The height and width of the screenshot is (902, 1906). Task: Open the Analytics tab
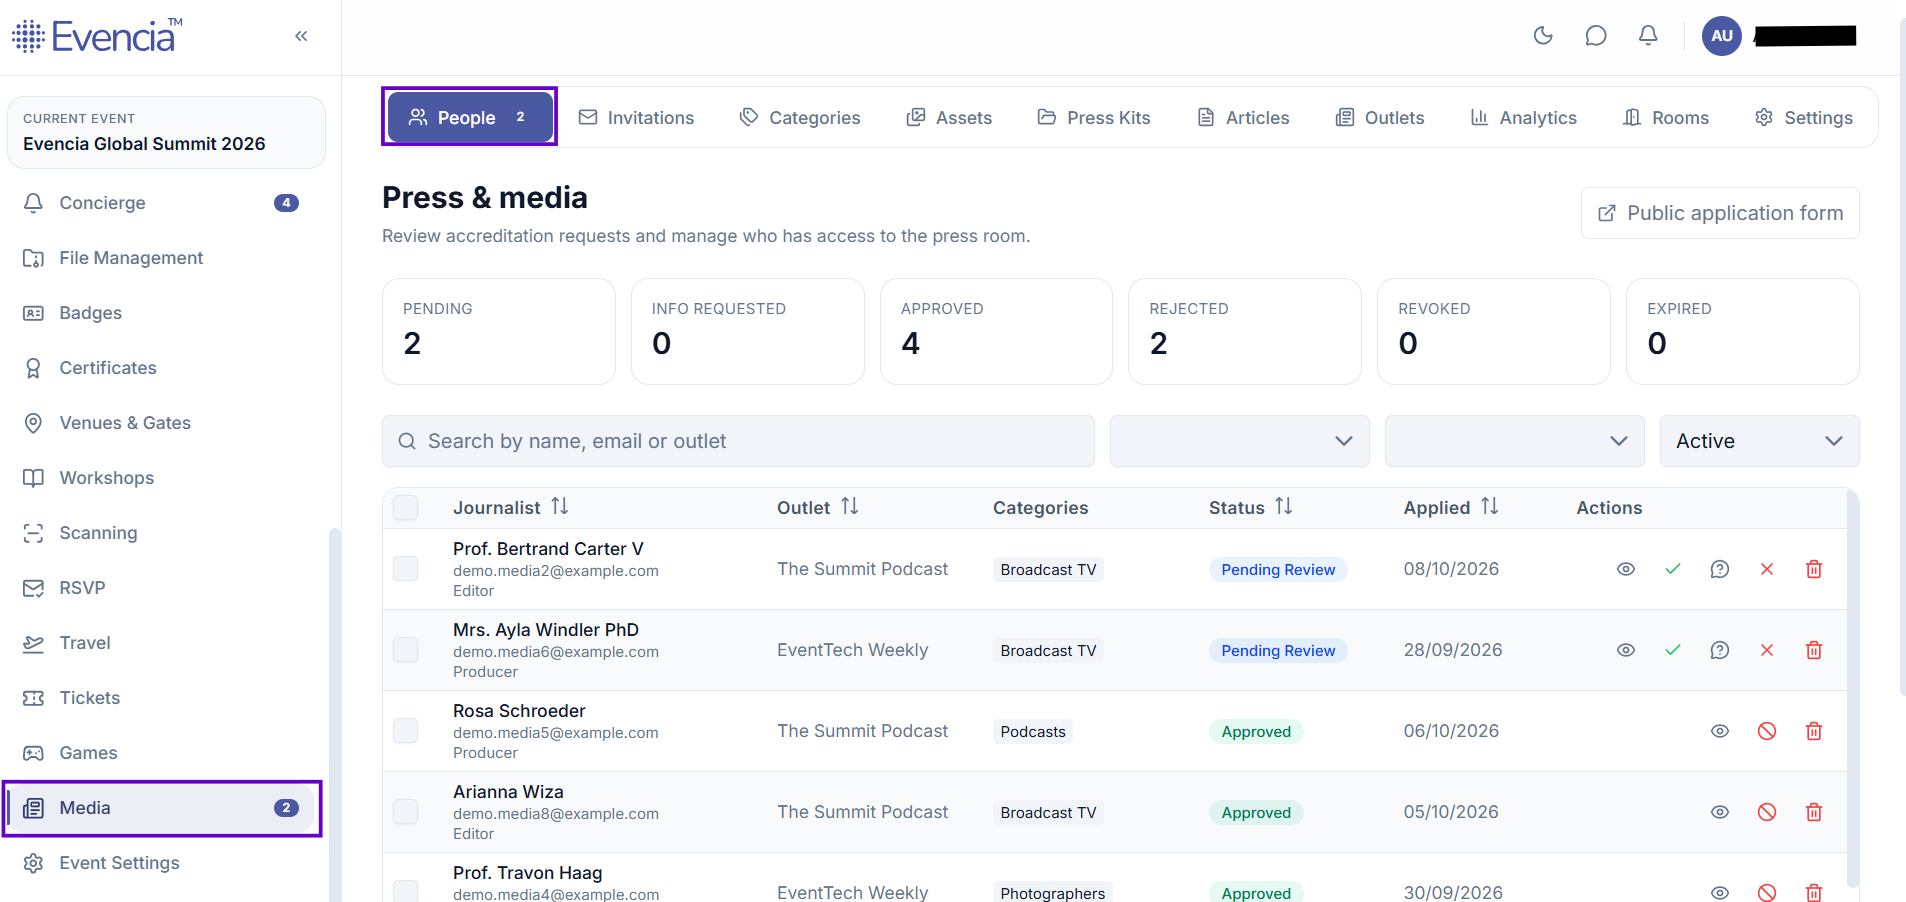coord(1524,118)
